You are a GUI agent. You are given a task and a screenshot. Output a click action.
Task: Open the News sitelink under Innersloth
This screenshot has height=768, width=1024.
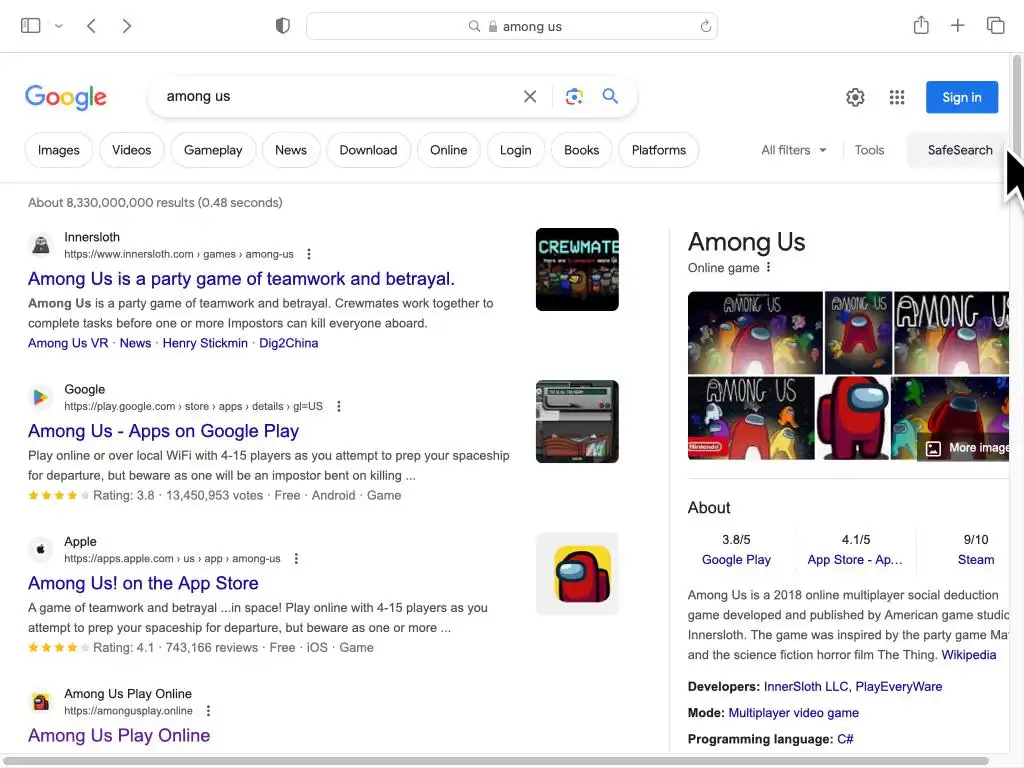pyautogui.click(x=135, y=343)
